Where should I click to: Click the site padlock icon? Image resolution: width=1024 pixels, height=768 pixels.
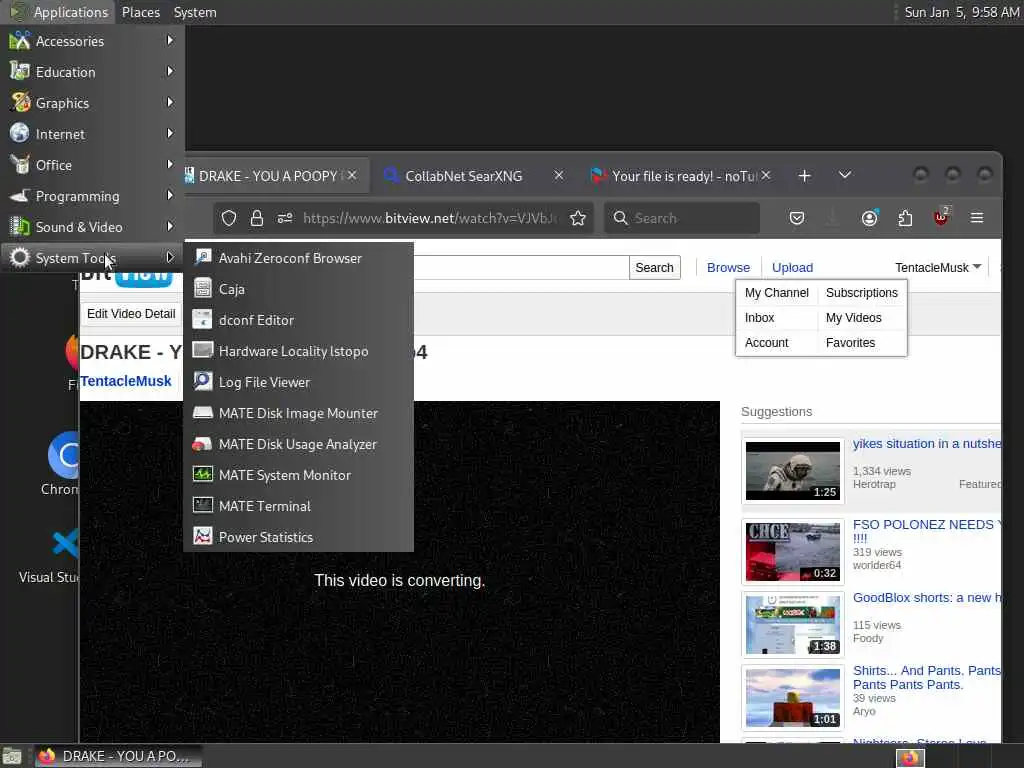pyautogui.click(x=257, y=218)
